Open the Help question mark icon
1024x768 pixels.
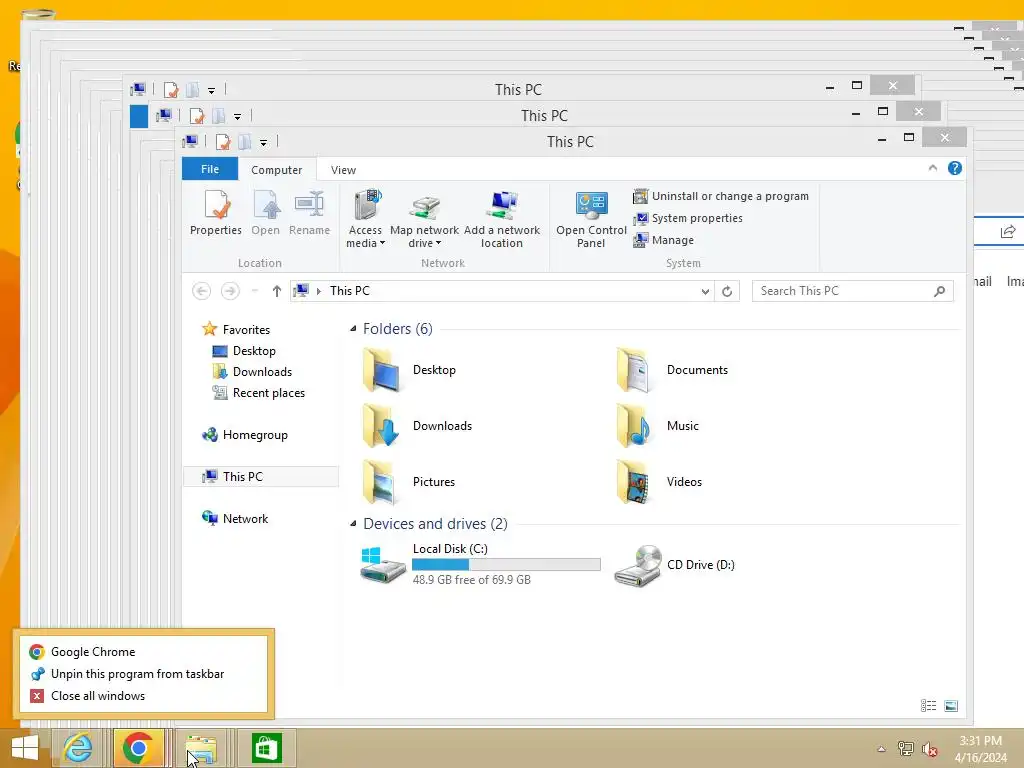(955, 168)
